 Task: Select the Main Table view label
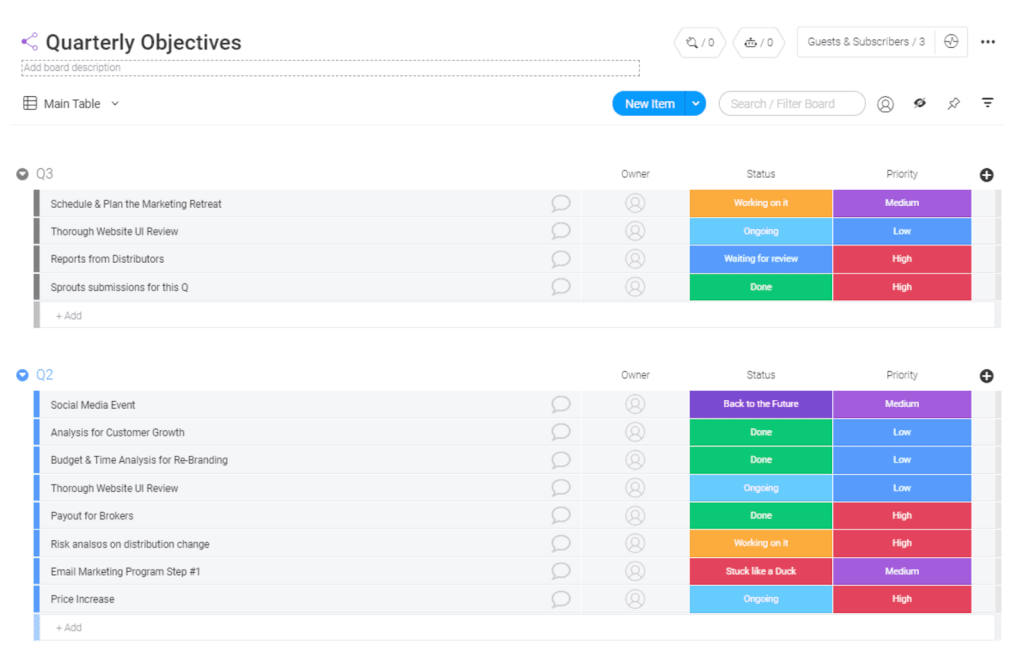pyautogui.click(x=72, y=103)
